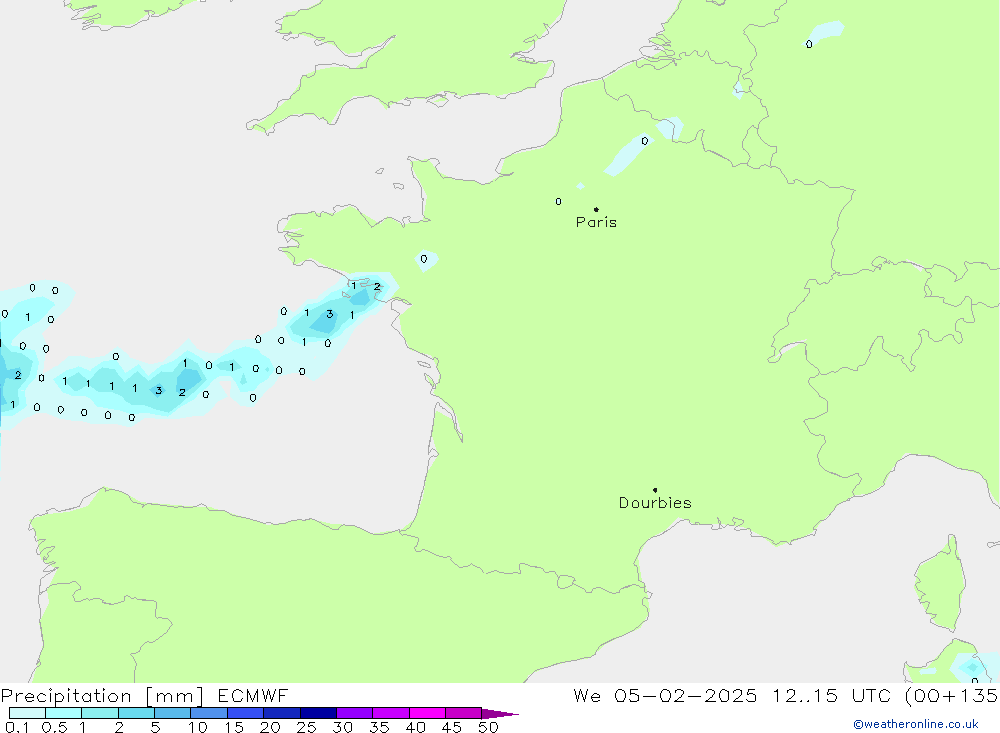Viewport: 1000px width, 733px height.
Task: Click the legend label 0.1
Action: tap(17, 727)
